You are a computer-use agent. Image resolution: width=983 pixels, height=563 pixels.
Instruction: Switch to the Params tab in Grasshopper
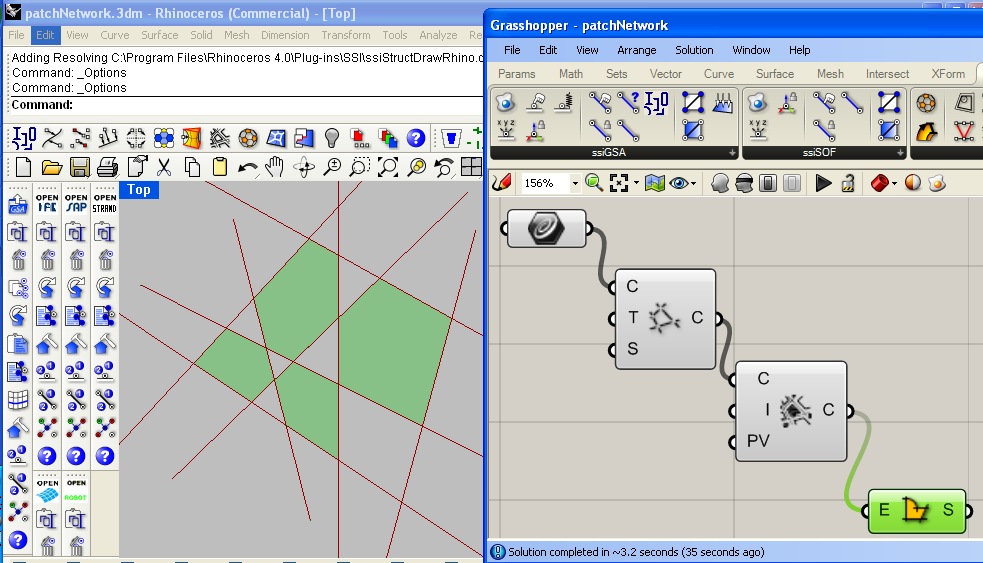(517, 74)
